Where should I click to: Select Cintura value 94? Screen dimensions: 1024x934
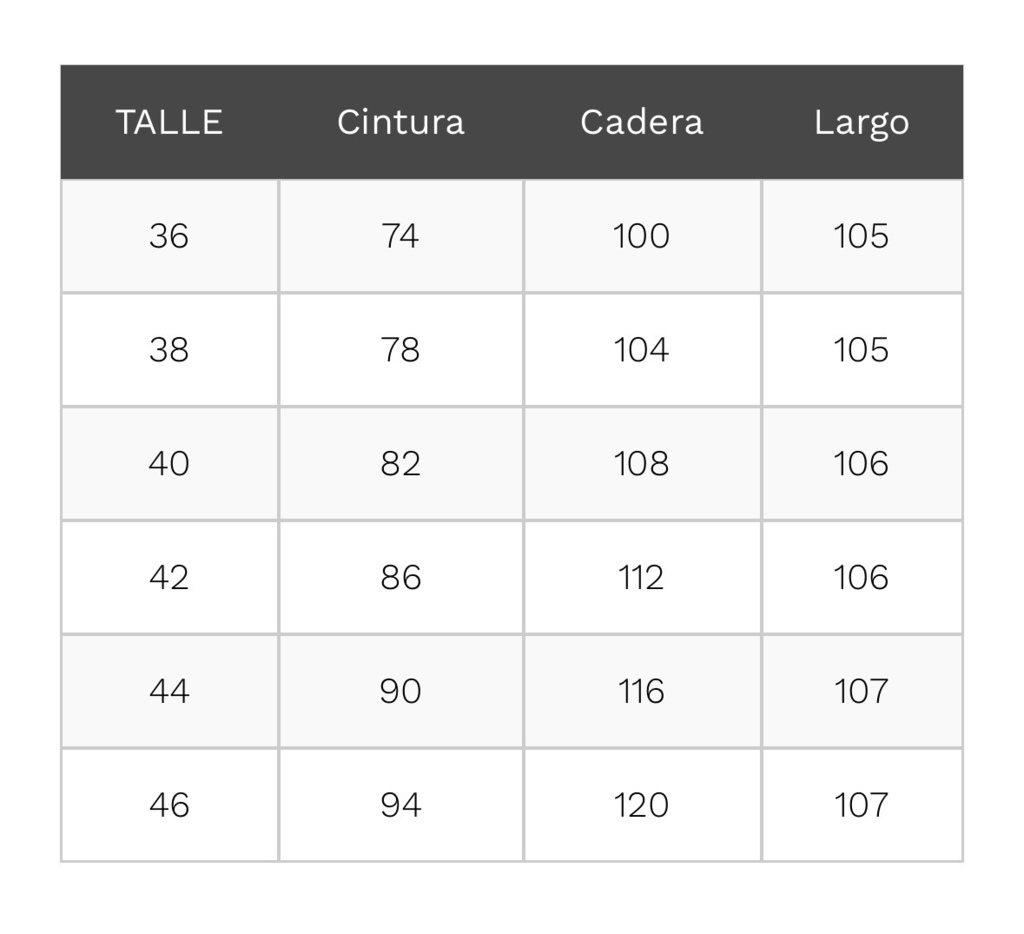pyautogui.click(x=400, y=805)
